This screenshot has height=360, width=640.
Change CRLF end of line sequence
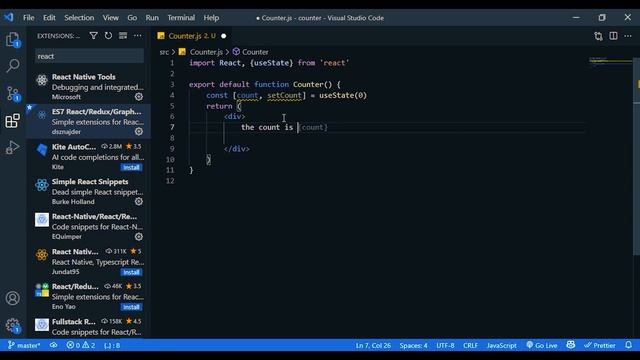point(470,345)
